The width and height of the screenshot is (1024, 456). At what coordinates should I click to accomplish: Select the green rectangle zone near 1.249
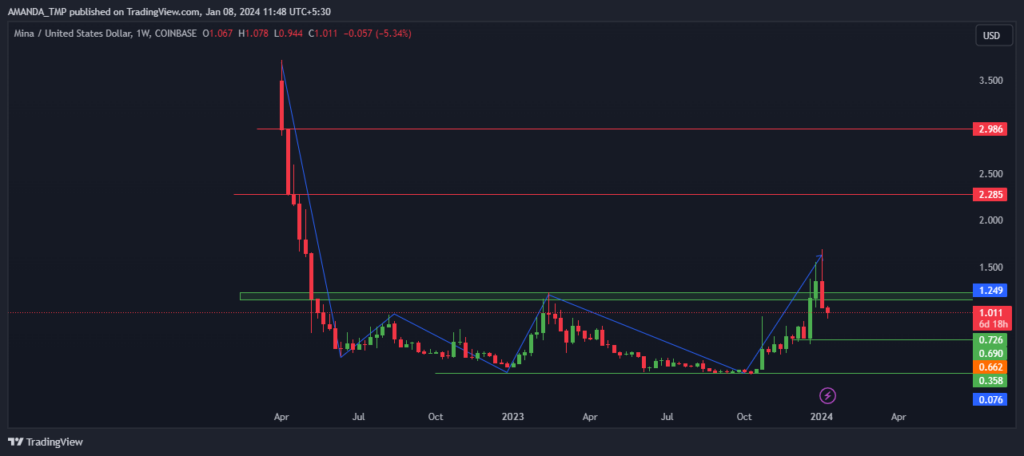tap(606, 296)
